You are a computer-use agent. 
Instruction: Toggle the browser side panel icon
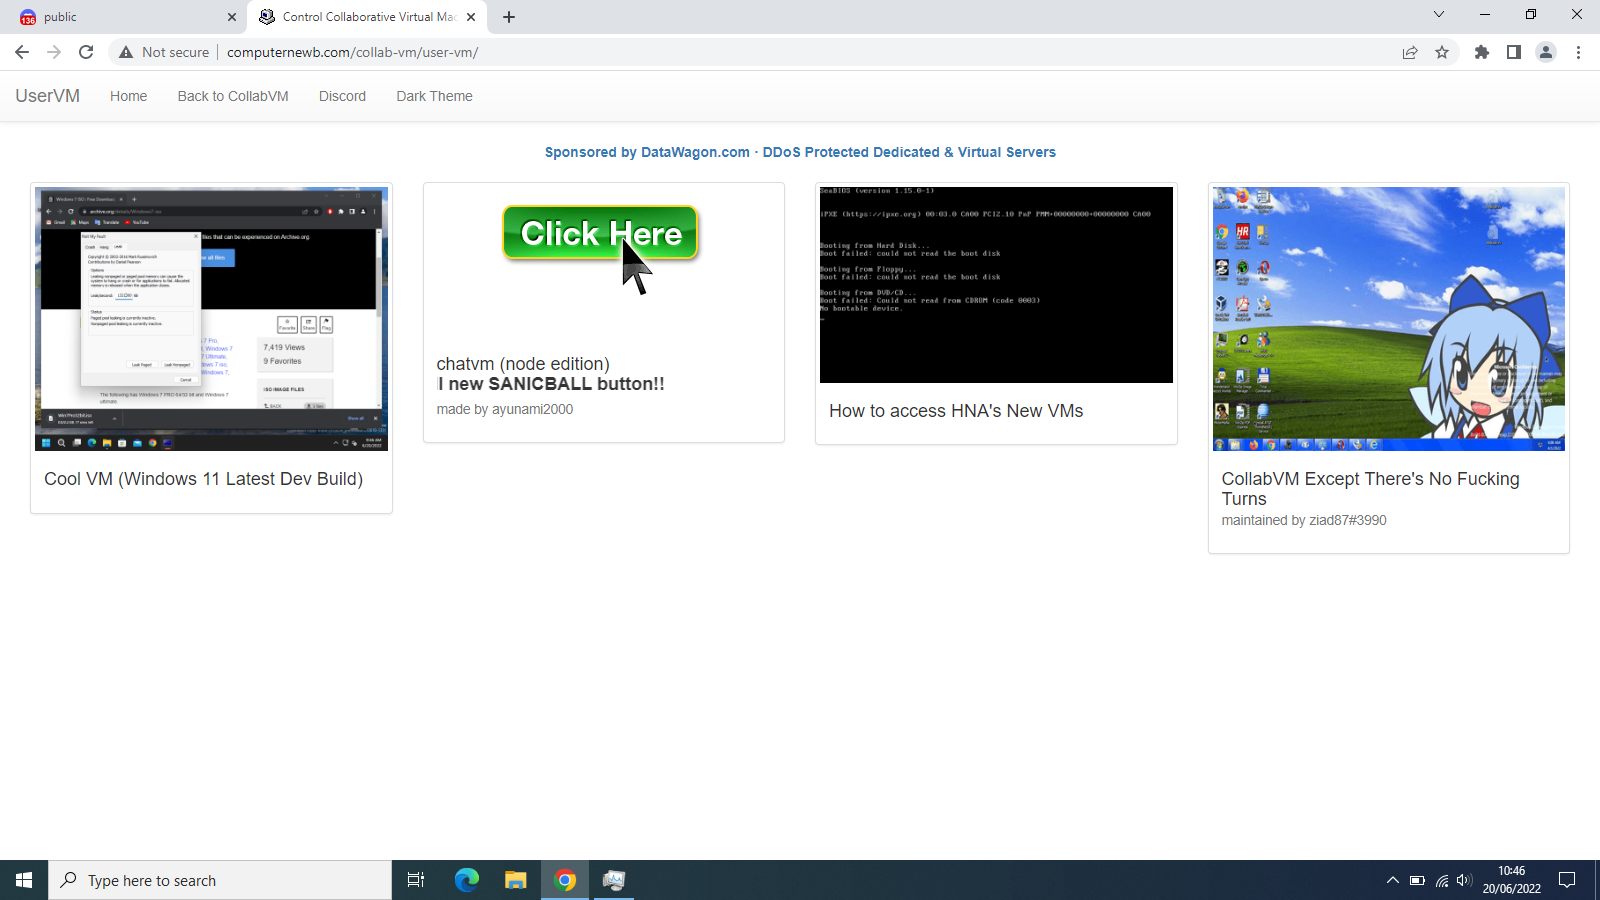1514,52
